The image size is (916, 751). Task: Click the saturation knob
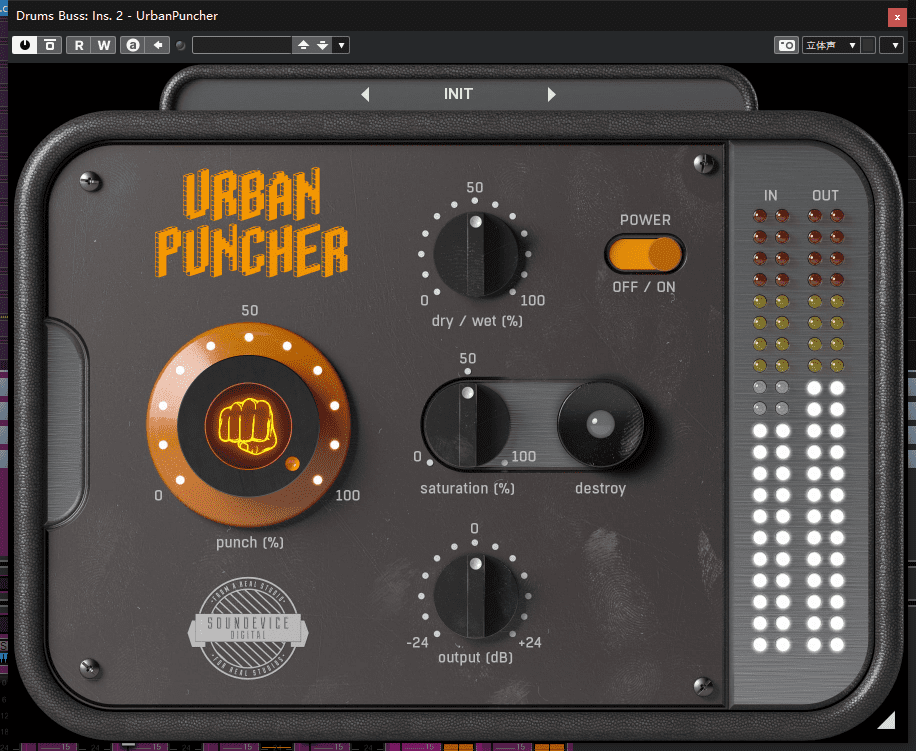coord(467,424)
